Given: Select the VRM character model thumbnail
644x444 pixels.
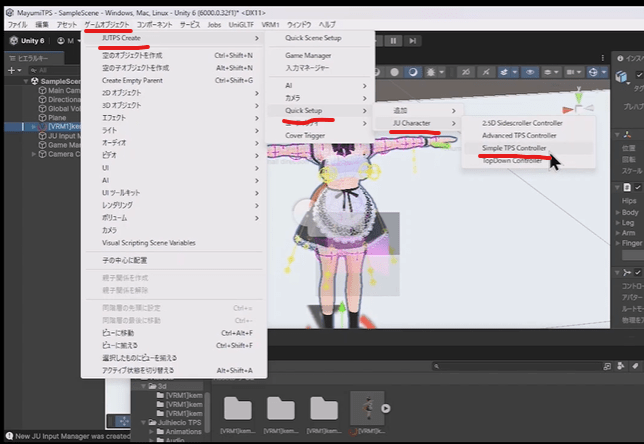Looking at the screenshot, I should tap(367, 409).
